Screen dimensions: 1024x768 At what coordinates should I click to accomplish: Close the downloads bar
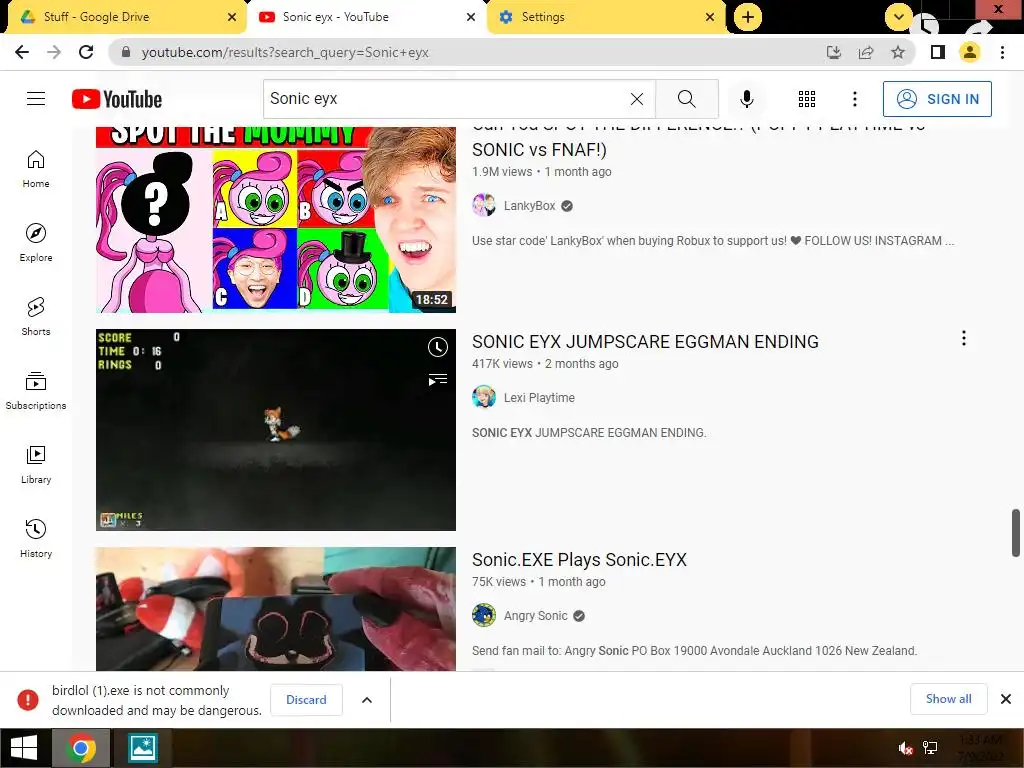pyautogui.click(x=1006, y=699)
